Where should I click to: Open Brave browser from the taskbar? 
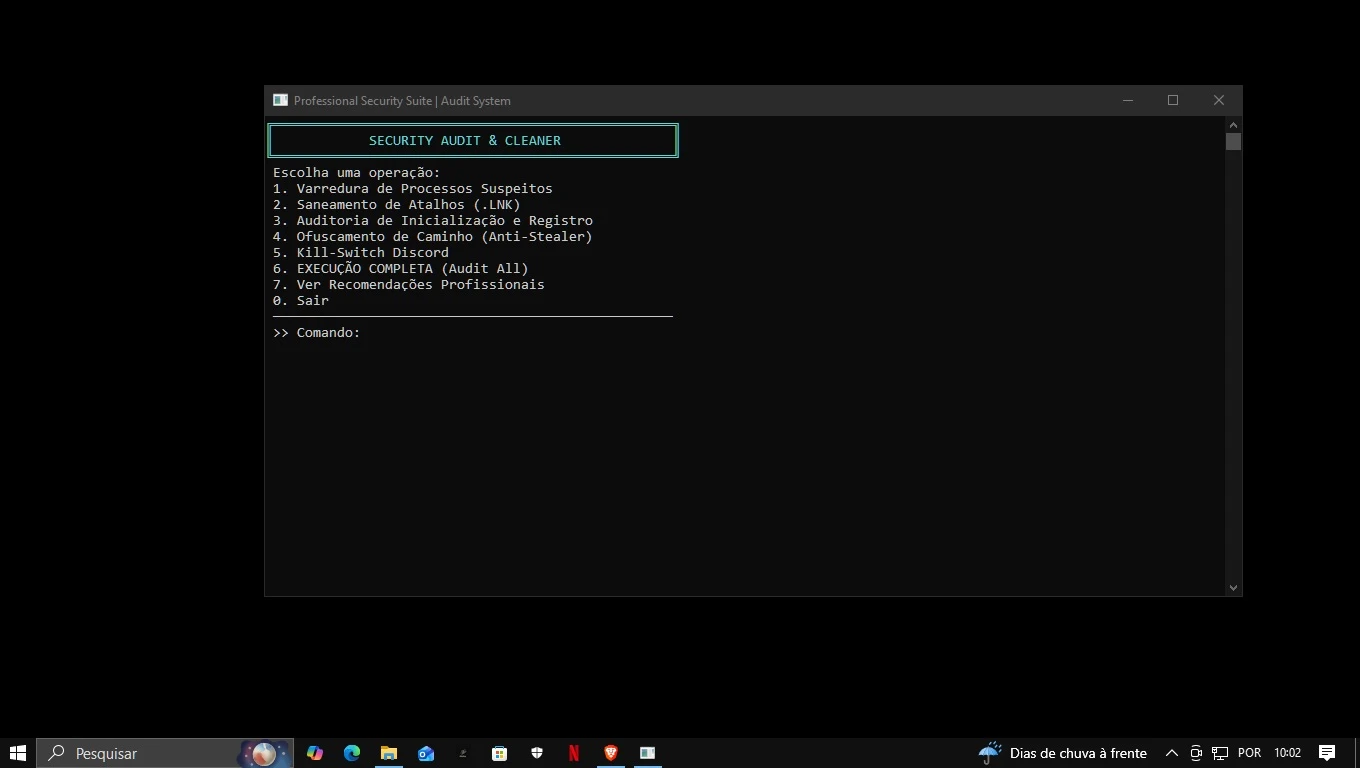click(x=611, y=753)
